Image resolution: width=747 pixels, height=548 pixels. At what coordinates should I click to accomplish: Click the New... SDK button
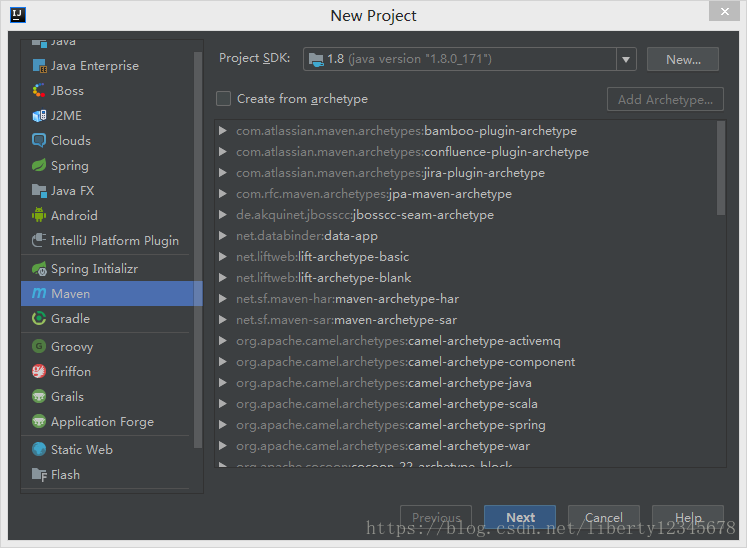pyautogui.click(x=683, y=60)
